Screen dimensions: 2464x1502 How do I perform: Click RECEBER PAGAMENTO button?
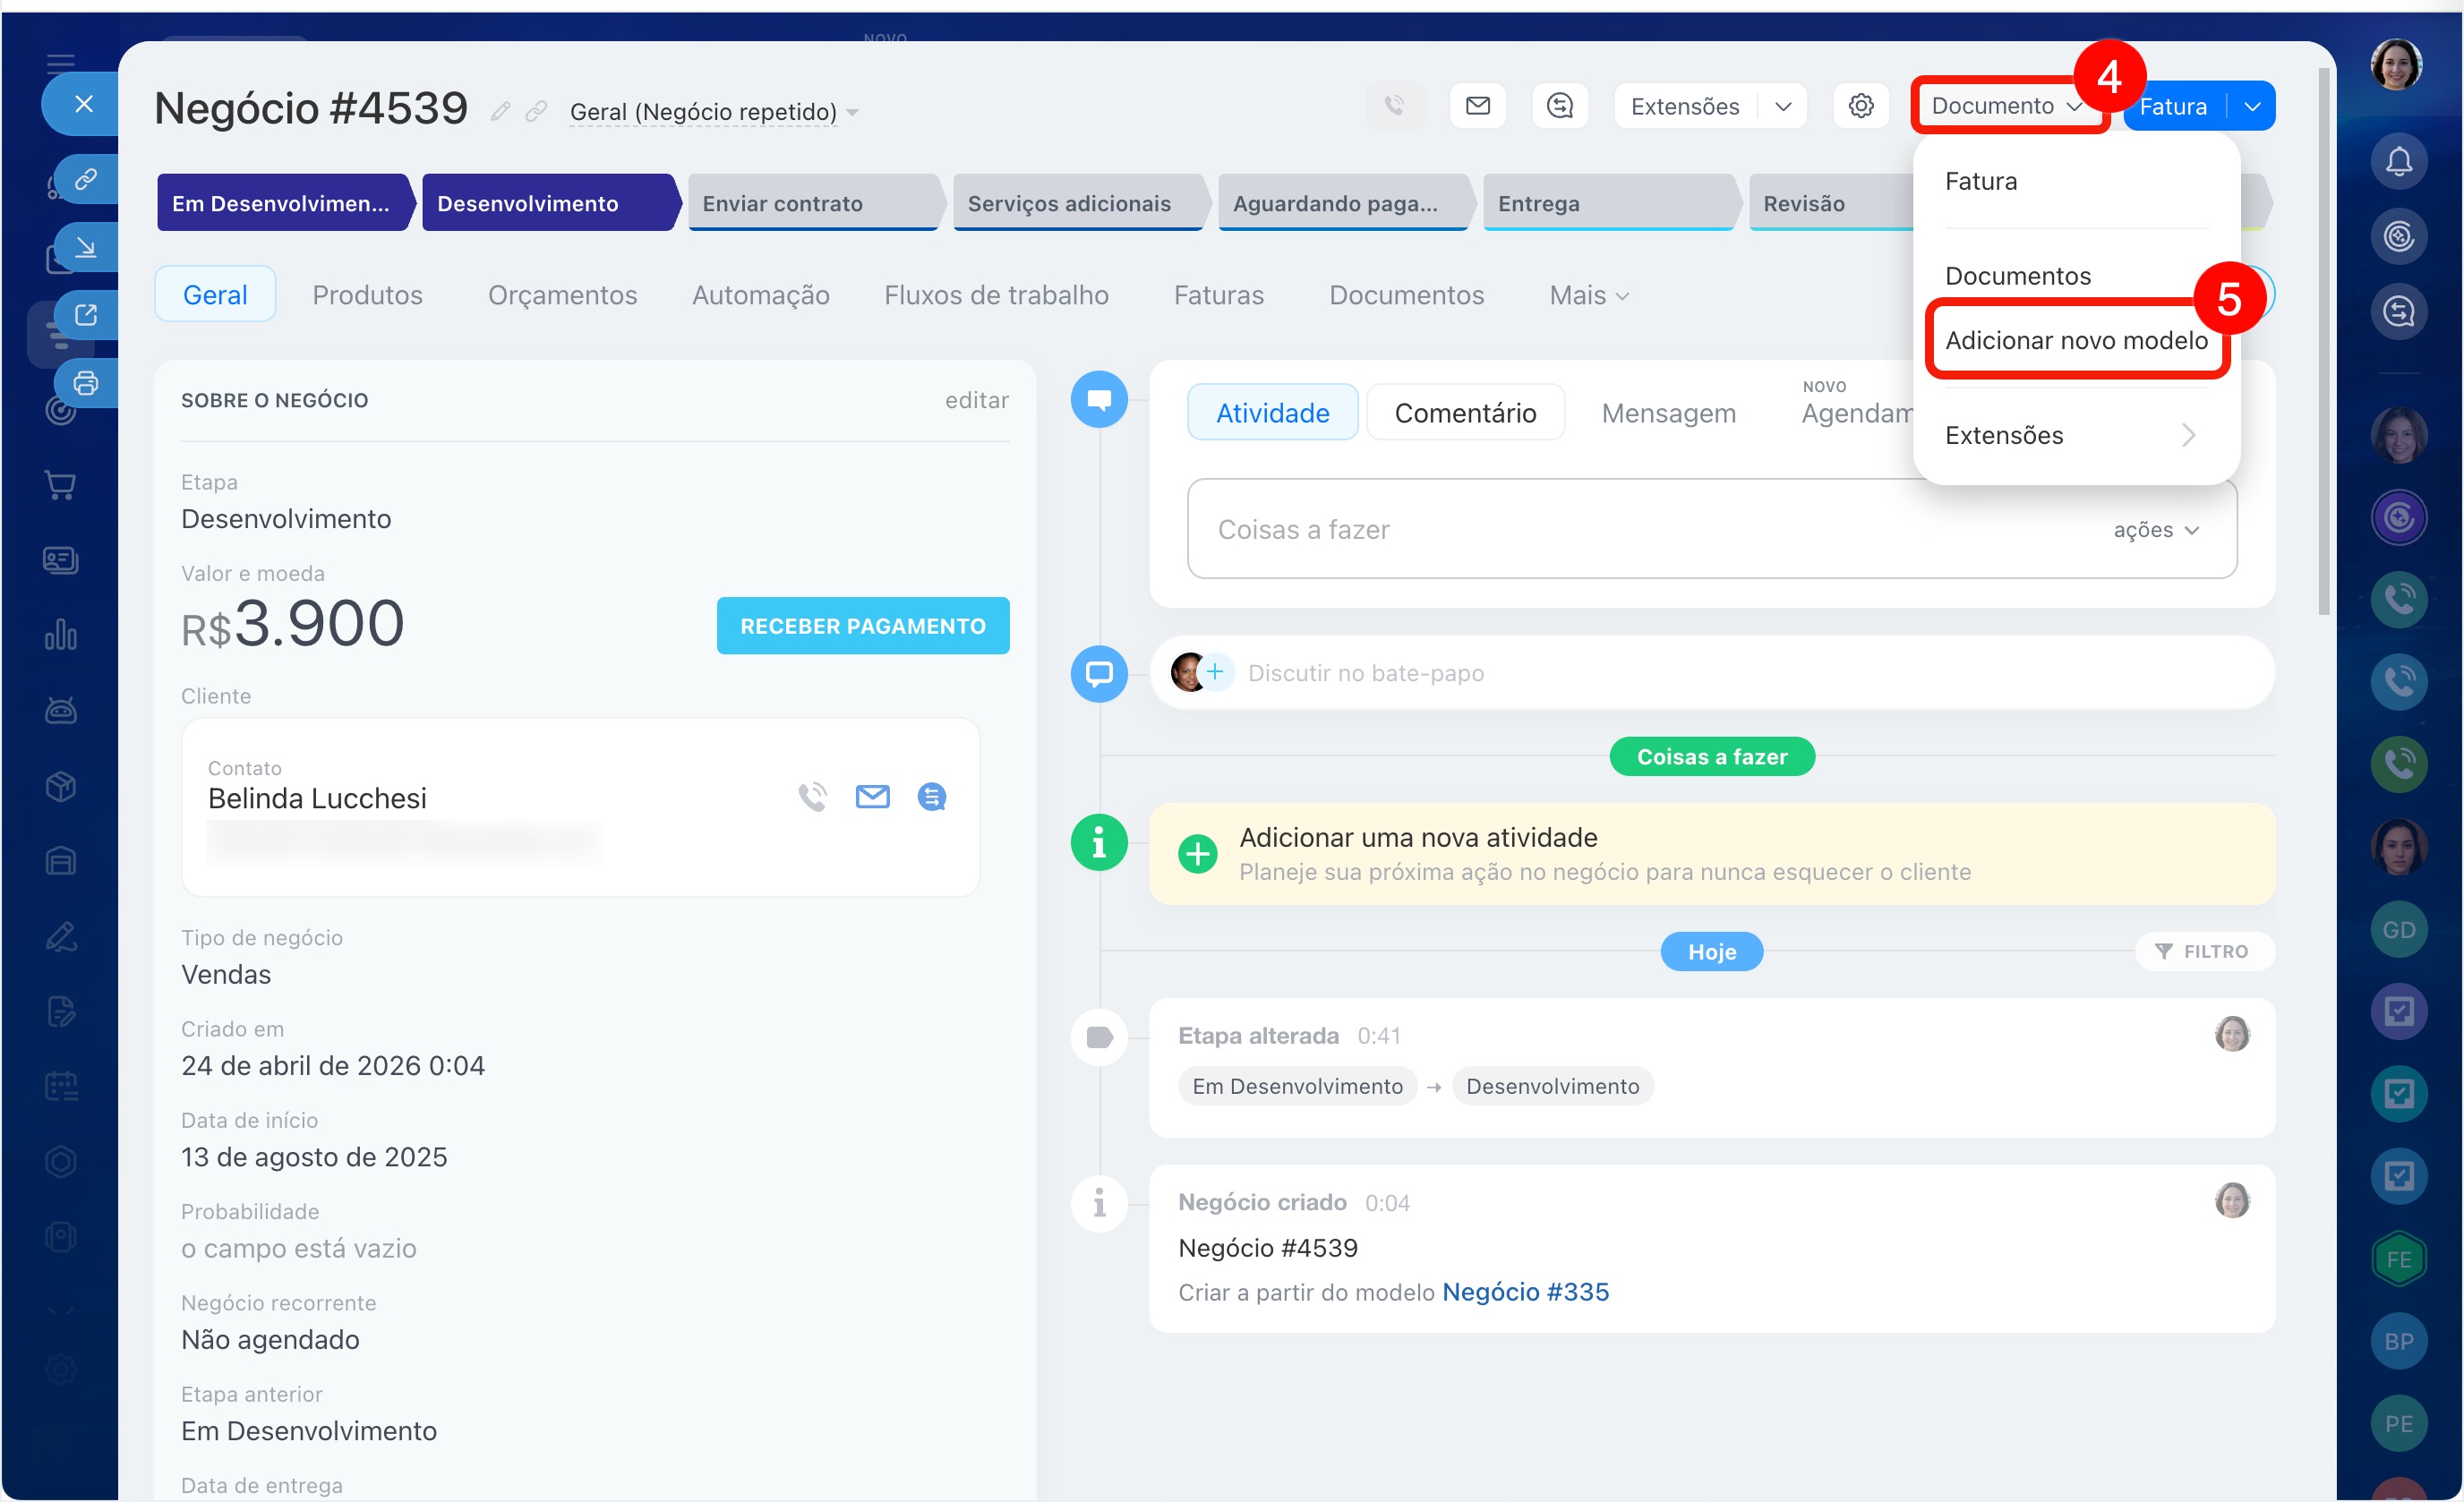(862, 626)
